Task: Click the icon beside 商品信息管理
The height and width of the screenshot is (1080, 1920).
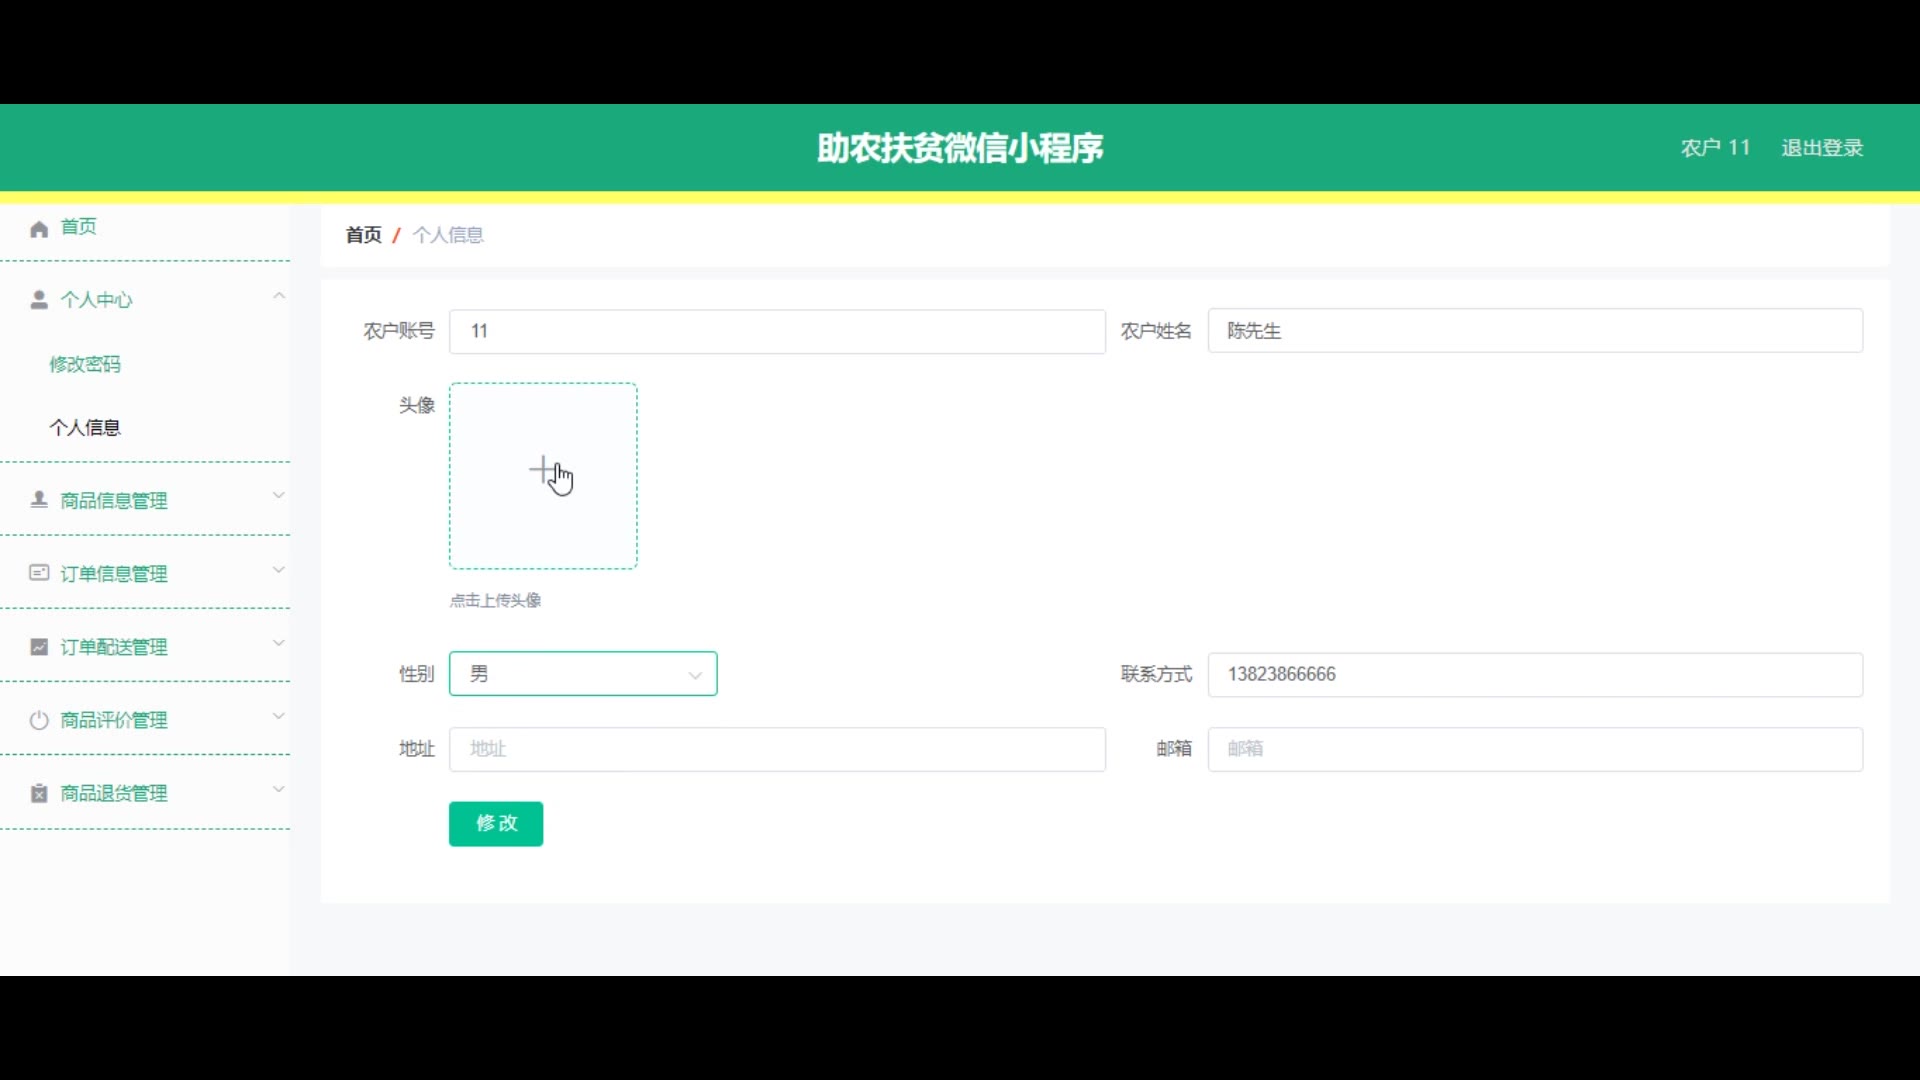Action: pos(39,500)
